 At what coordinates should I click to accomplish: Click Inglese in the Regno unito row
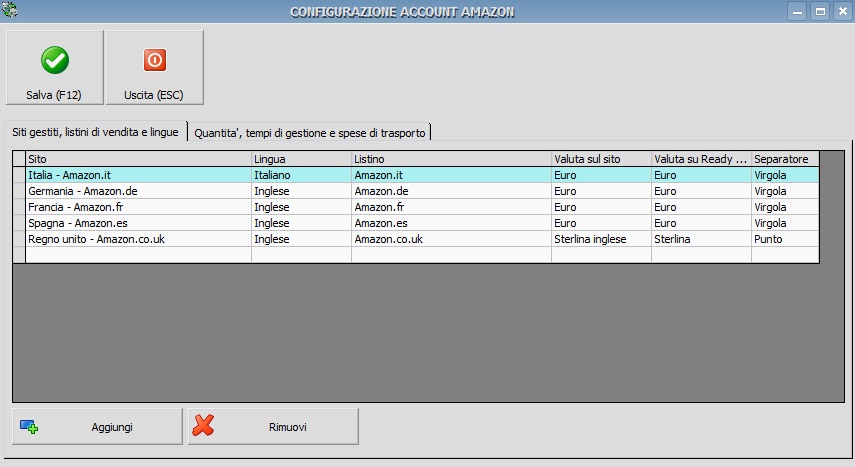(301, 239)
